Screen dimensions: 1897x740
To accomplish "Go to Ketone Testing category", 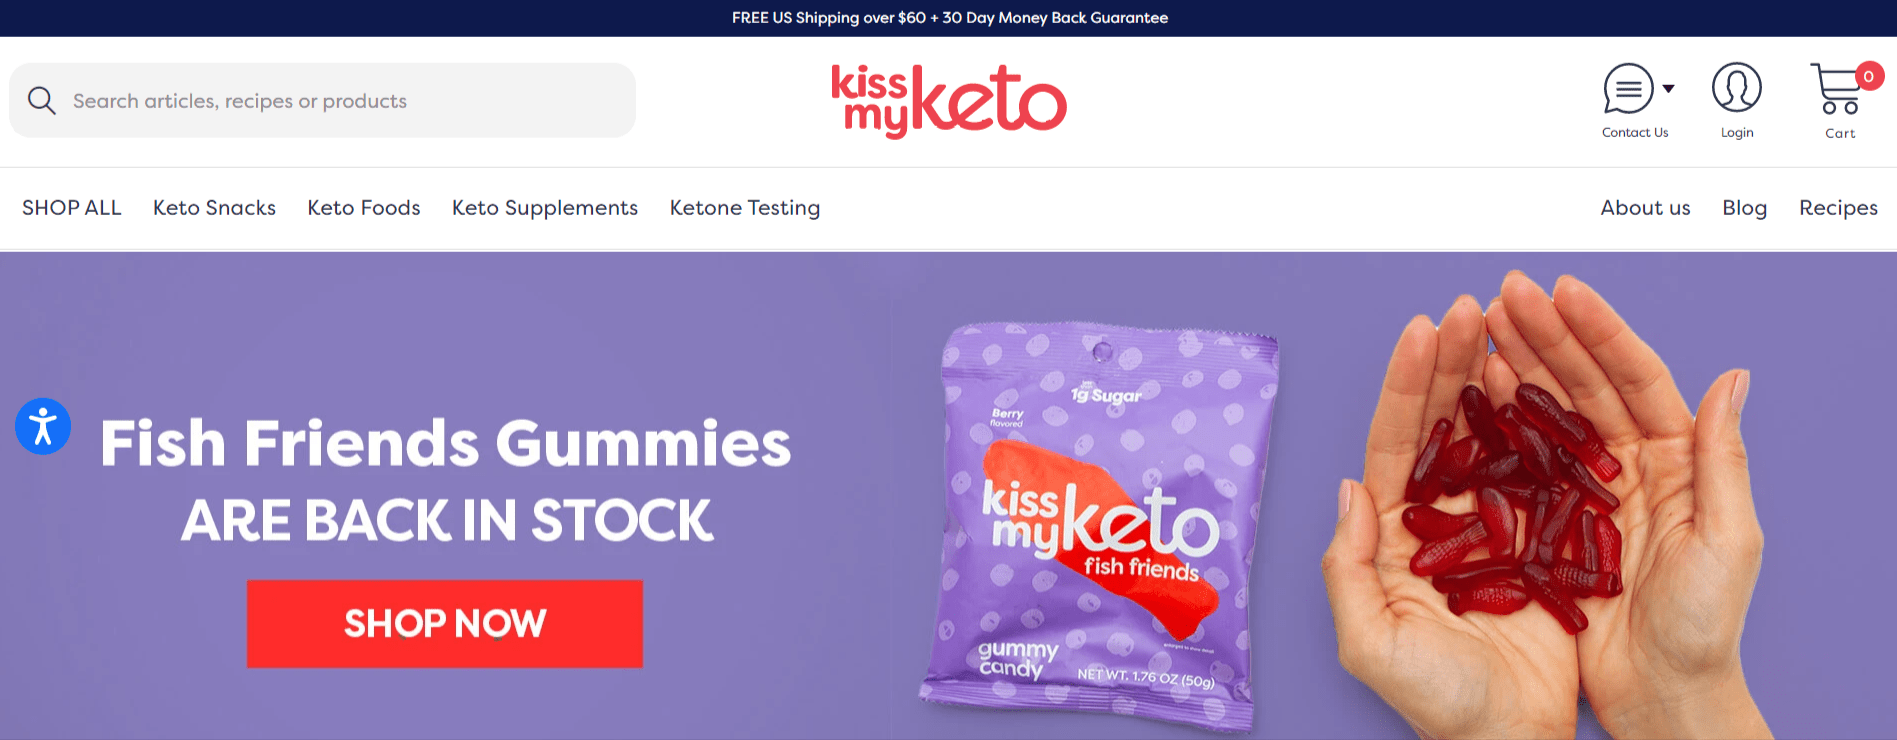I will tap(745, 208).
